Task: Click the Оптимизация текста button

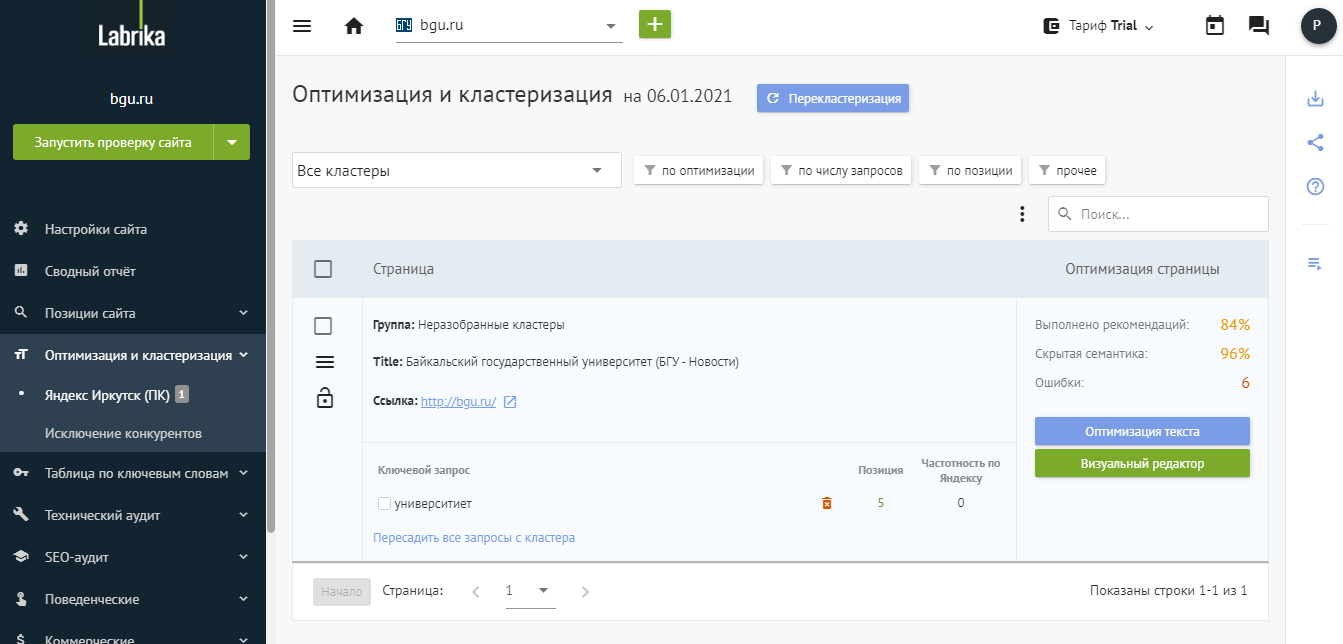Action: pos(1142,431)
